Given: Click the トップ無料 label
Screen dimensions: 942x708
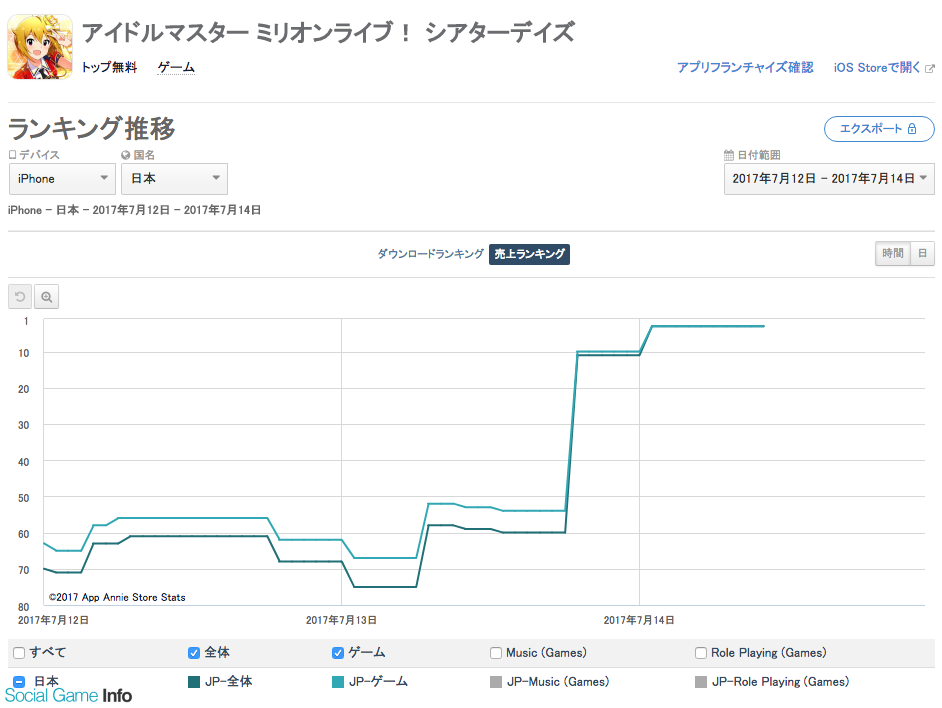Looking at the screenshot, I should pos(109,67).
